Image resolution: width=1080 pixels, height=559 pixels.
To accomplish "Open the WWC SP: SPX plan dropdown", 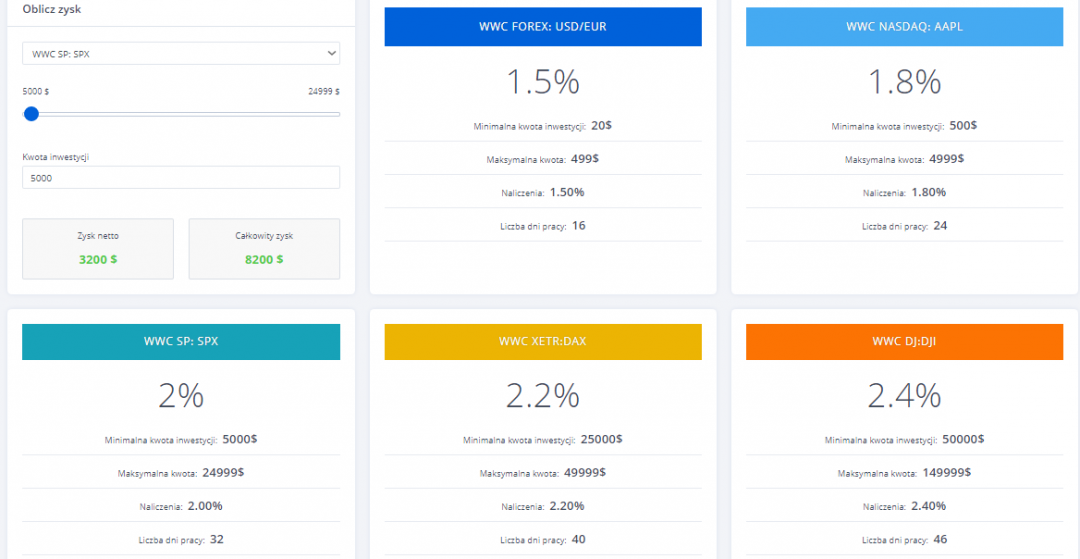I will (180, 53).
